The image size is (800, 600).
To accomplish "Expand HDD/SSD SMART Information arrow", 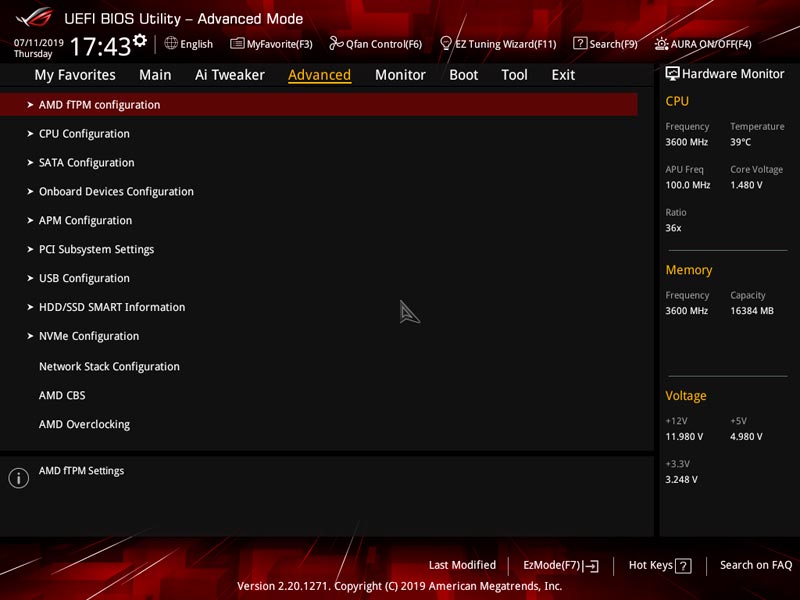I will [30, 307].
